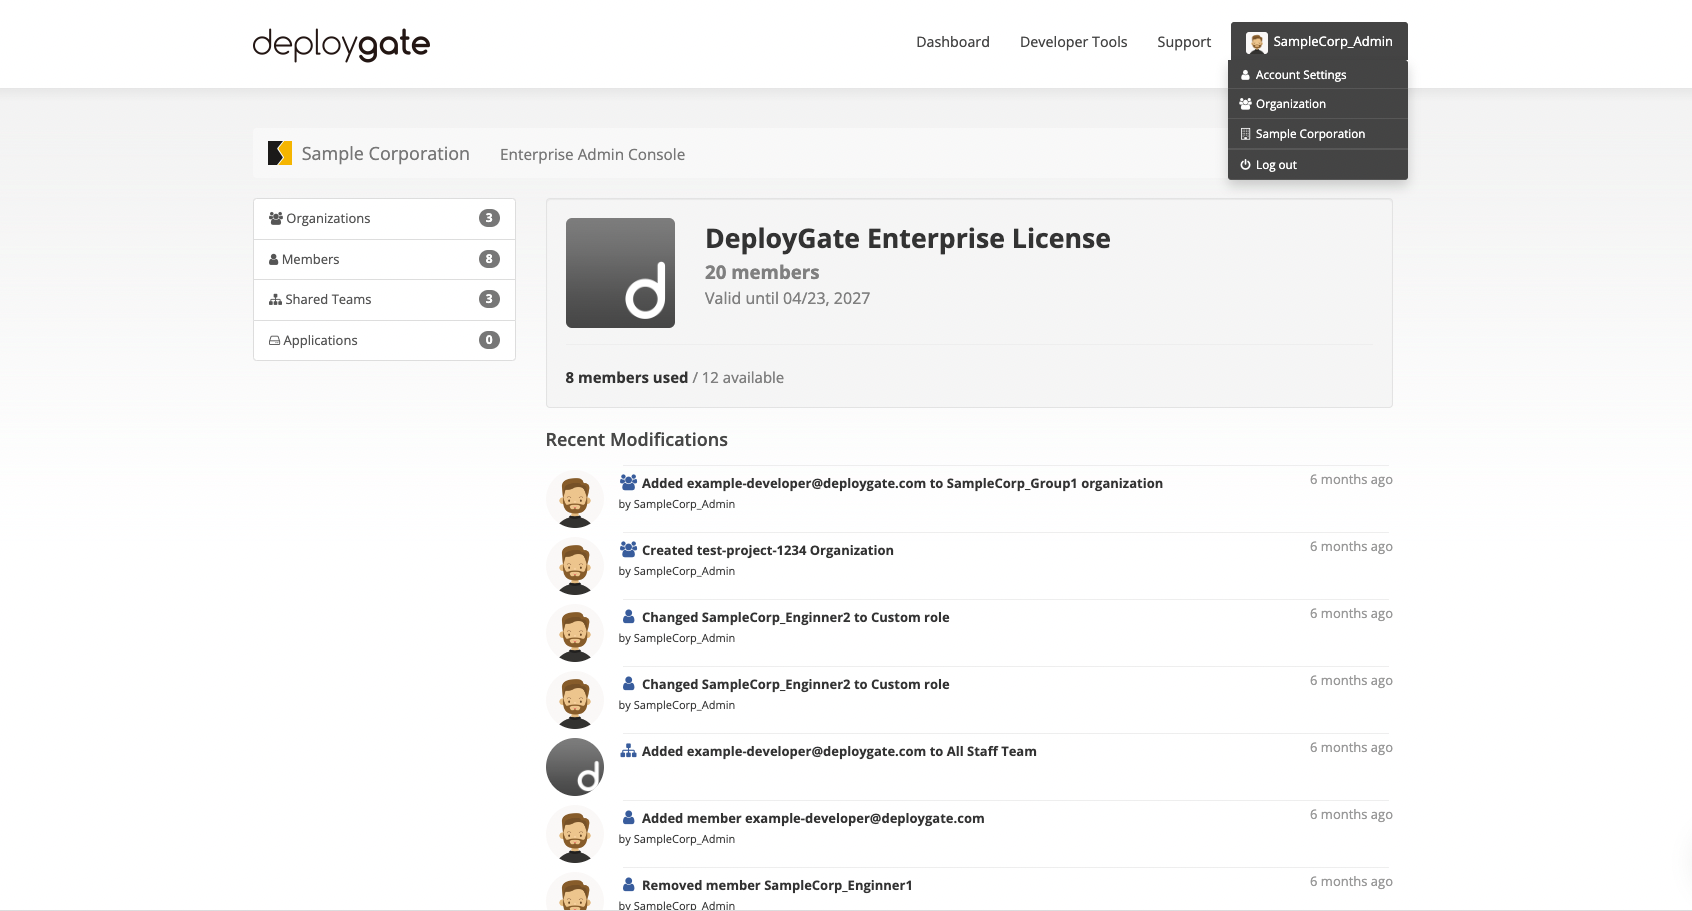Choose Sample Corporation in the dropdown menu

[1309, 133]
